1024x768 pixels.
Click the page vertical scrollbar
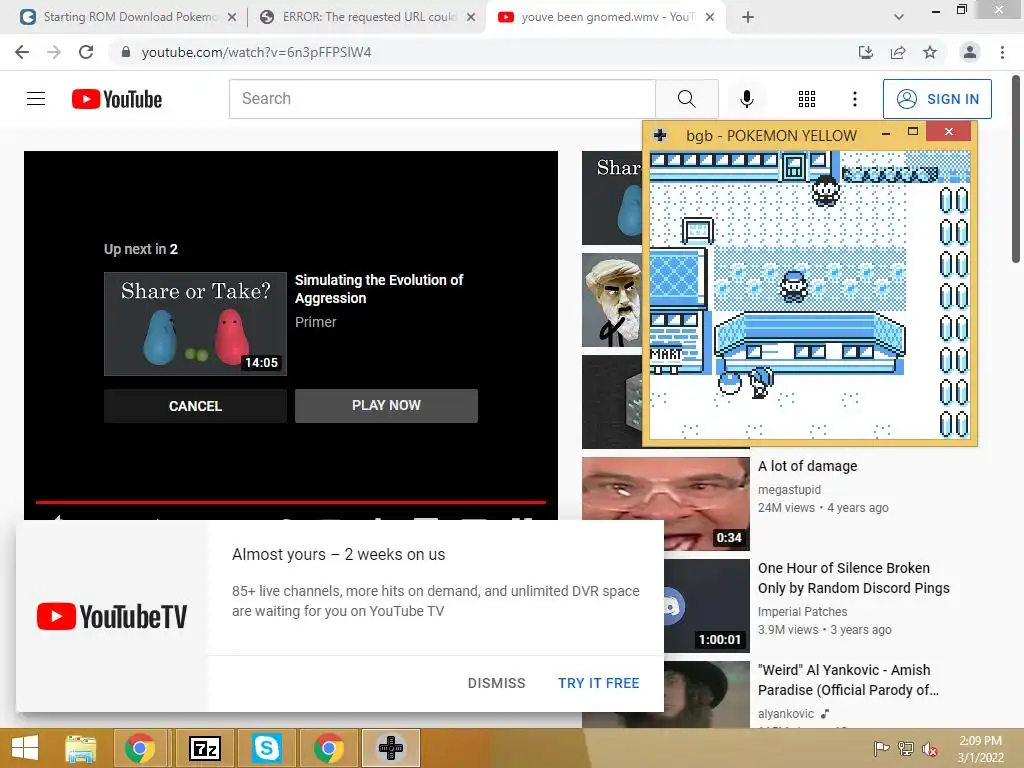1016,170
